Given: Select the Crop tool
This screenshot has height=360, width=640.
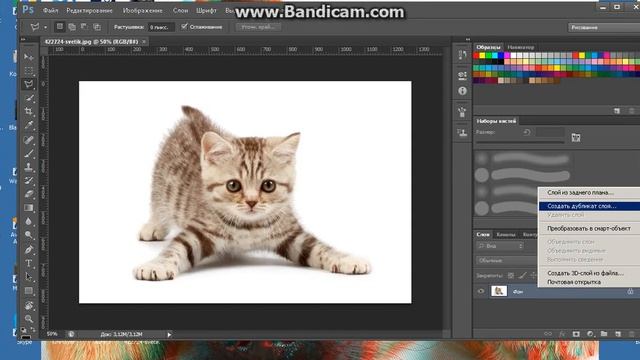Looking at the screenshot, I should (x=28, y=111).
